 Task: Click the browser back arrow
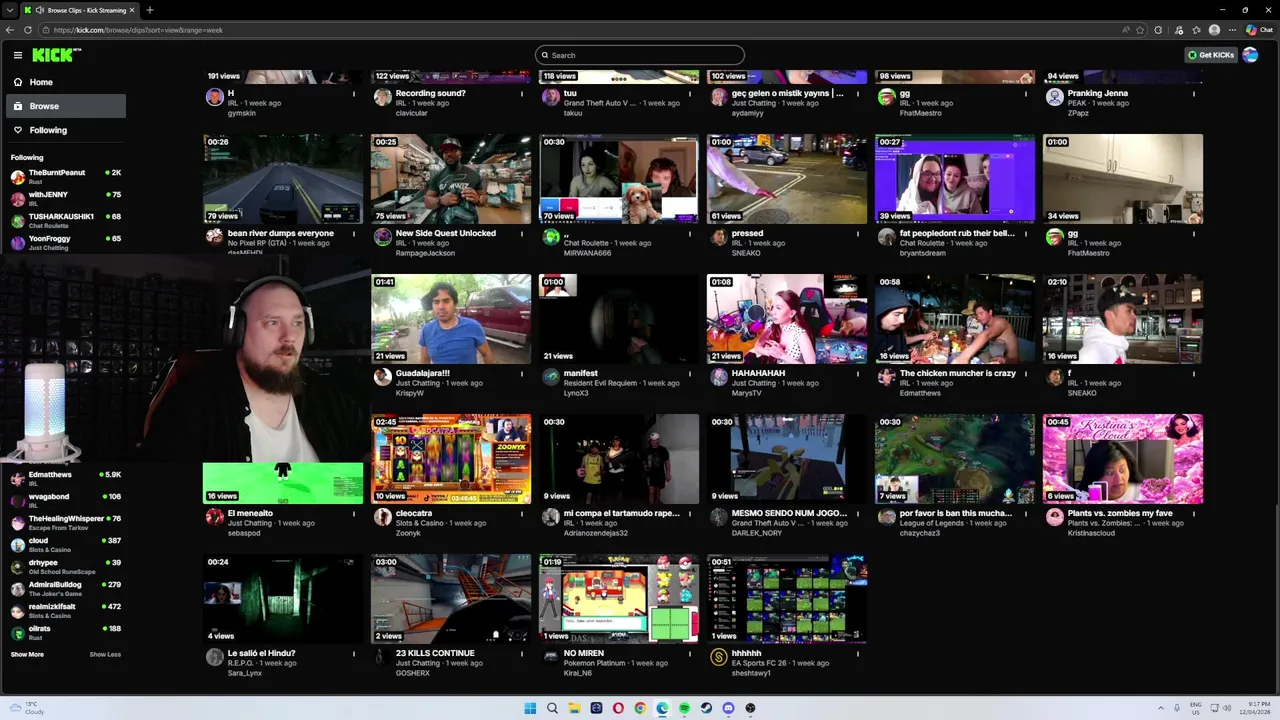coord(10,30)
